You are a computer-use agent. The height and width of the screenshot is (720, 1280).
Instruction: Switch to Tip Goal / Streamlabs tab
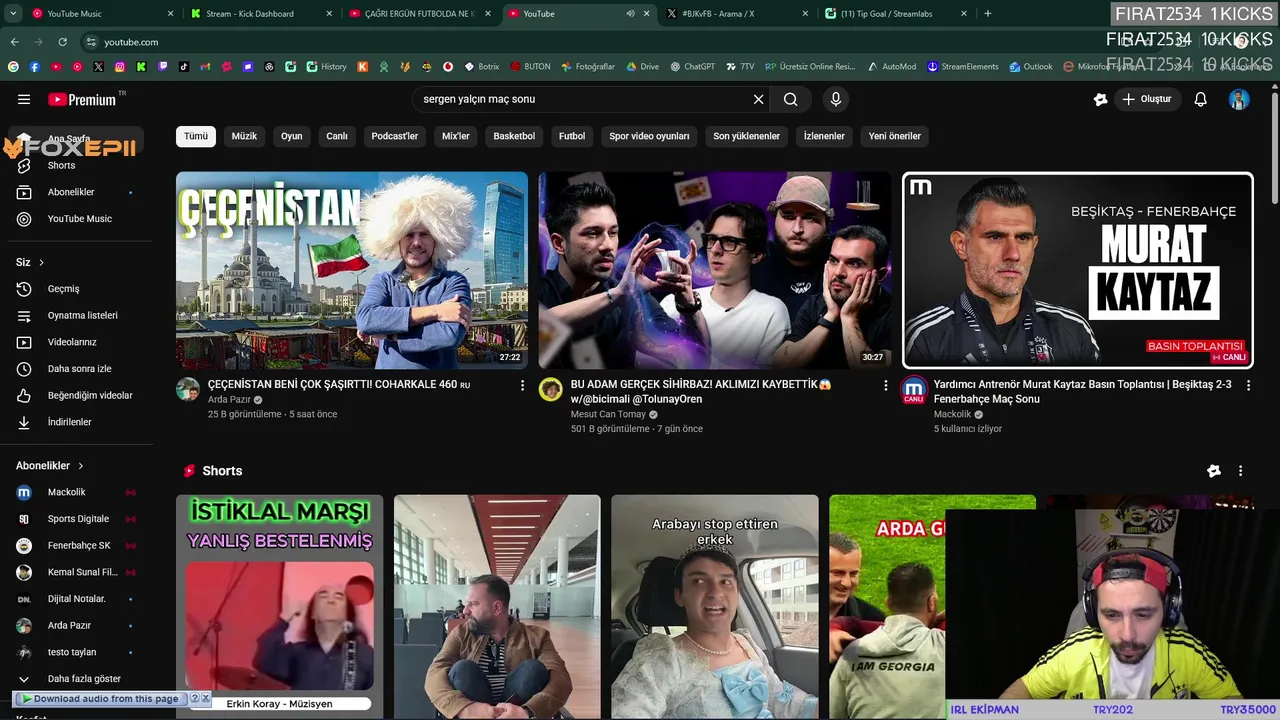pyautogui.click(x=895, y=14)
